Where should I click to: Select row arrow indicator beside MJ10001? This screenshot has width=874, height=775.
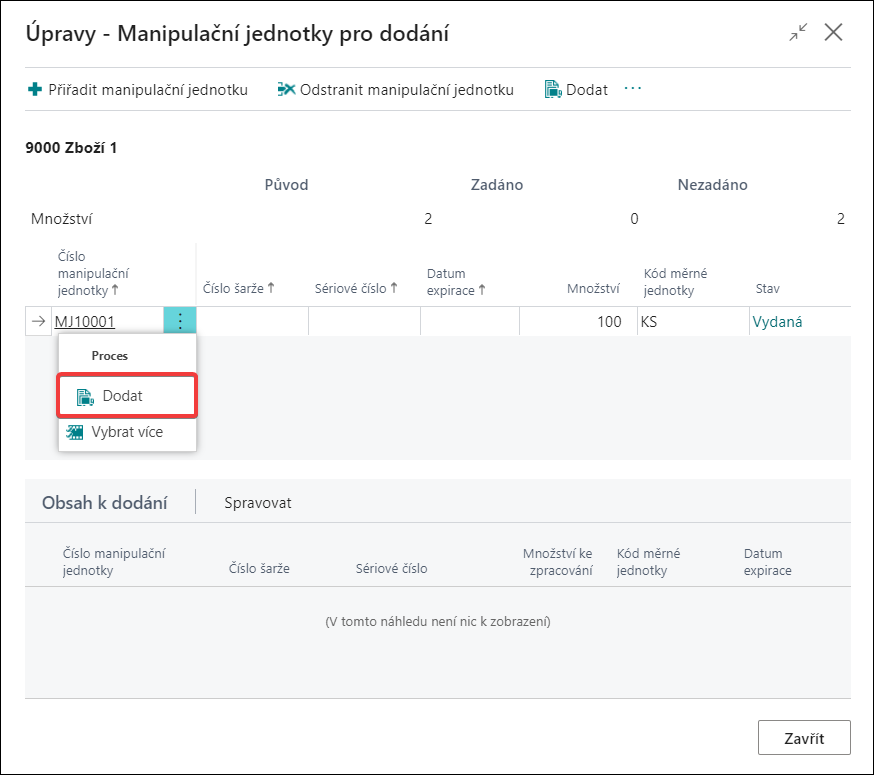click(x=38, y=321)
